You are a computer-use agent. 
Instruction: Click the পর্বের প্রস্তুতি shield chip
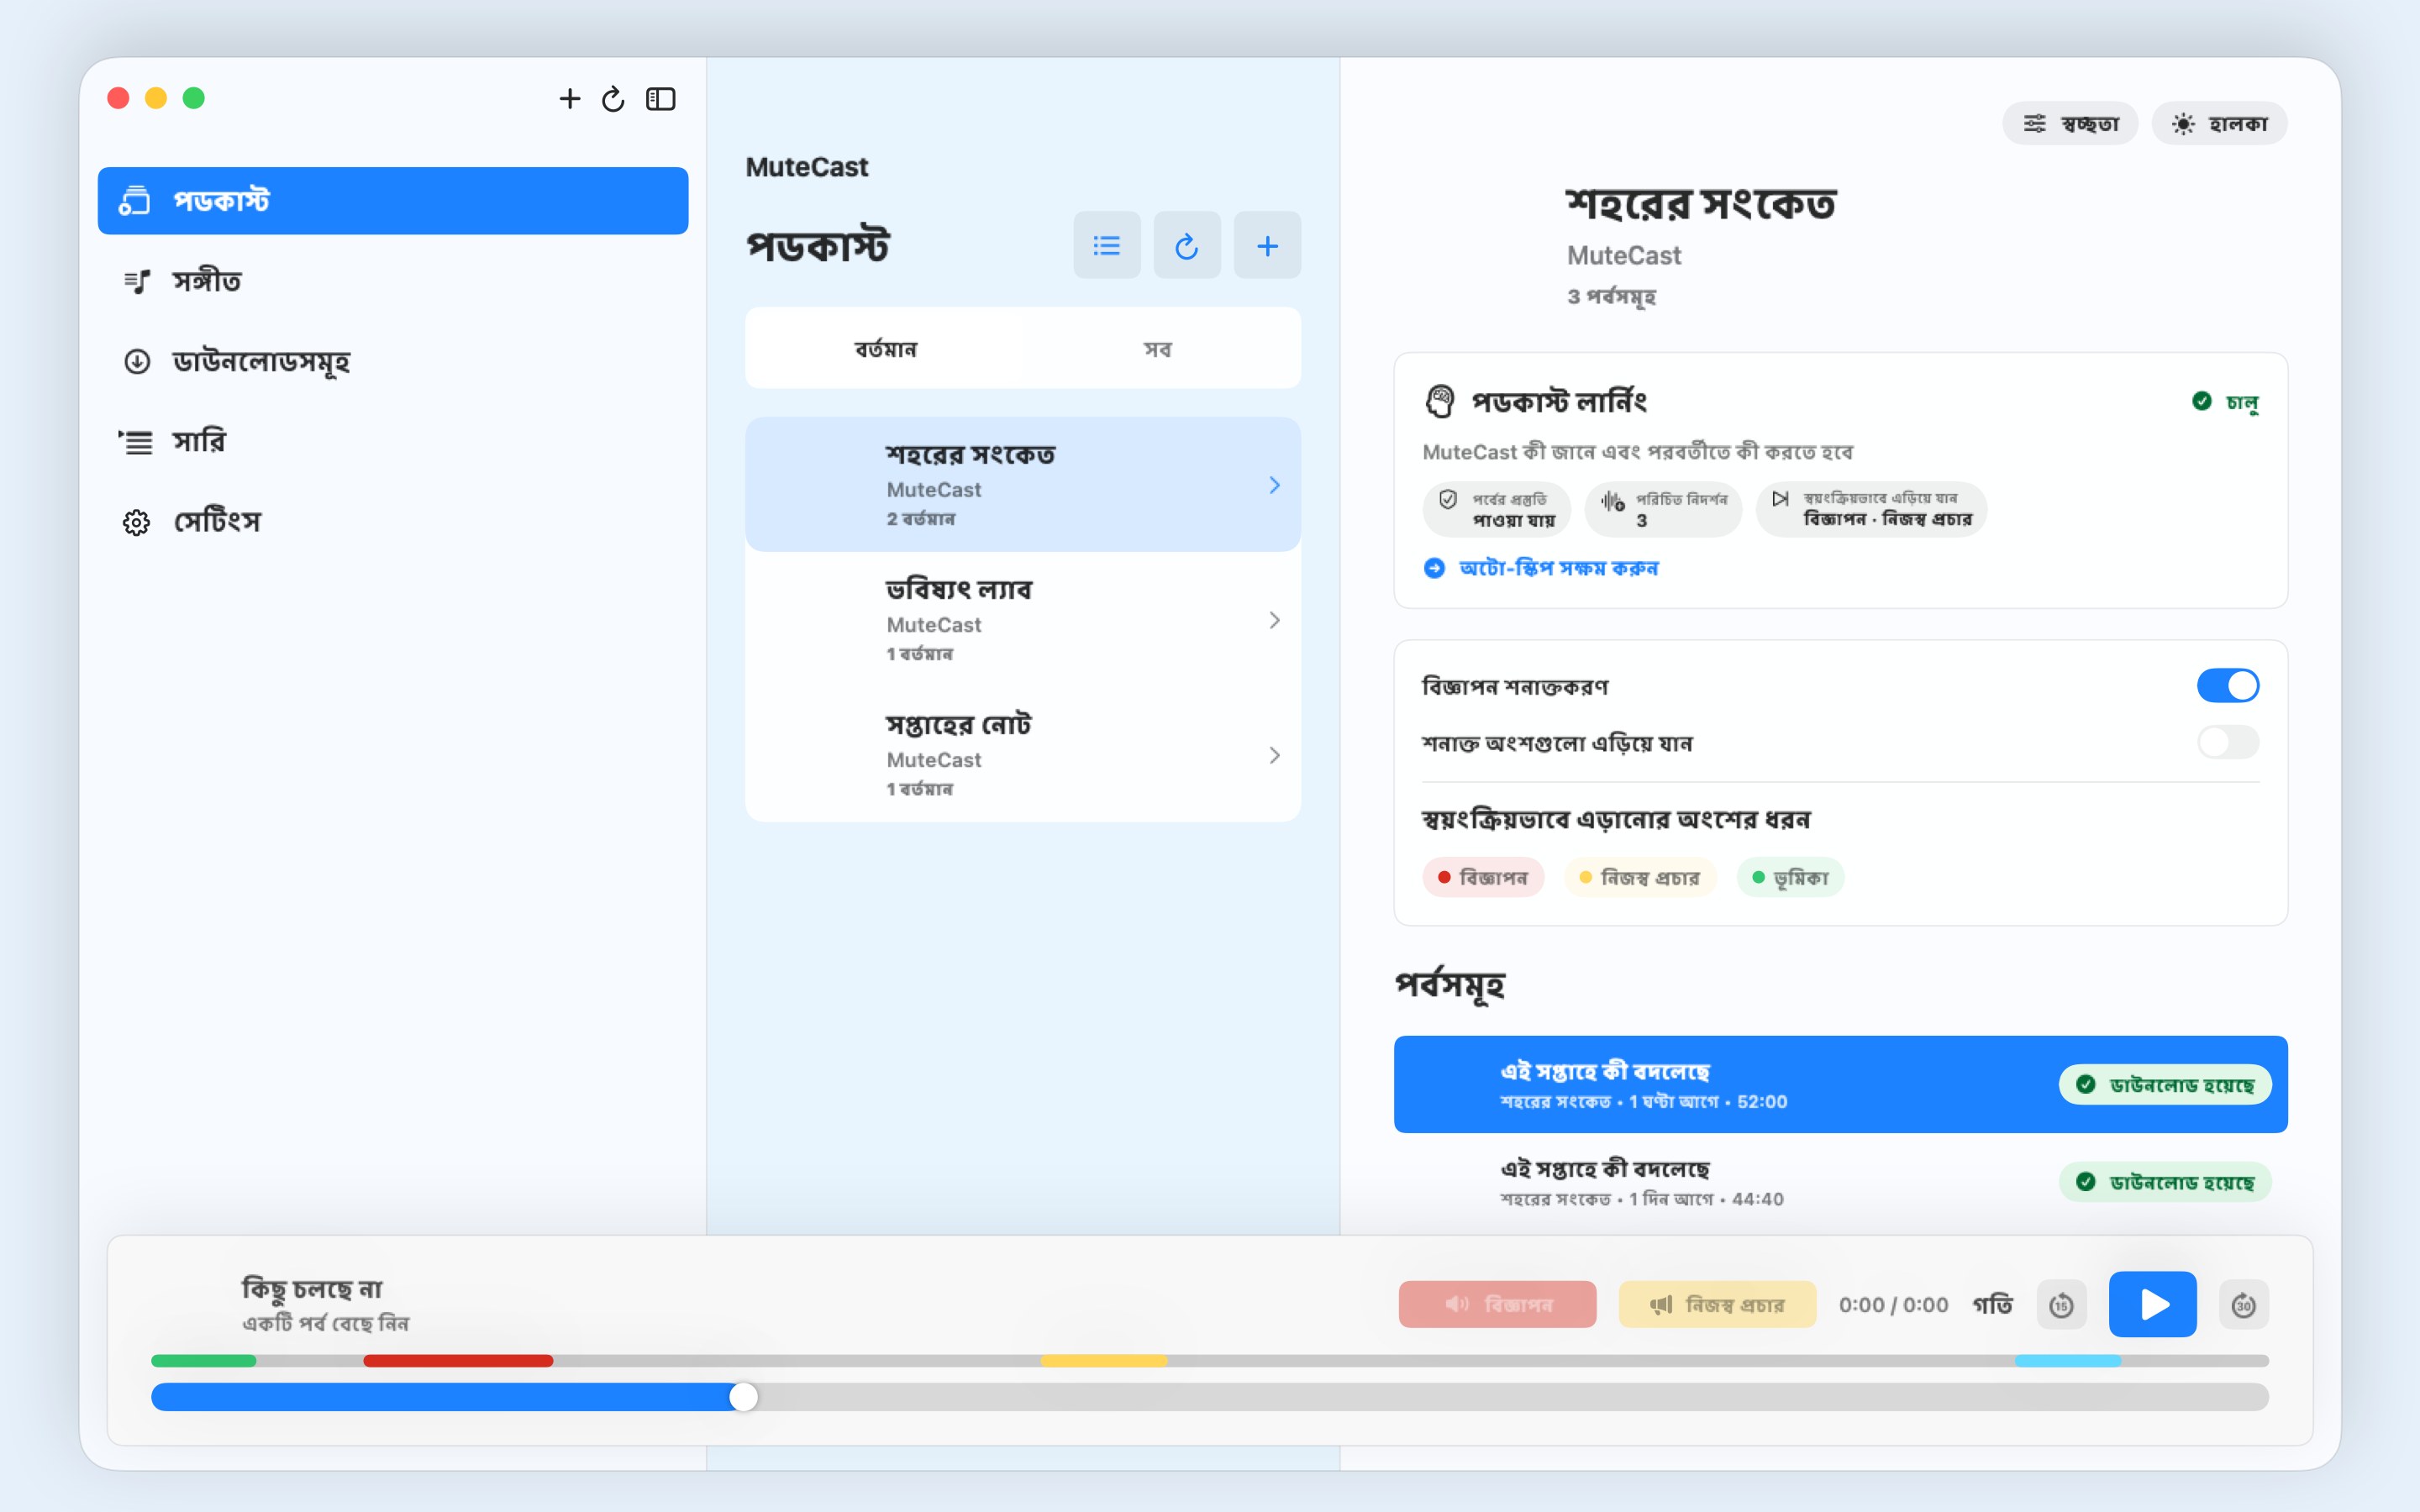click(1496, 509)
